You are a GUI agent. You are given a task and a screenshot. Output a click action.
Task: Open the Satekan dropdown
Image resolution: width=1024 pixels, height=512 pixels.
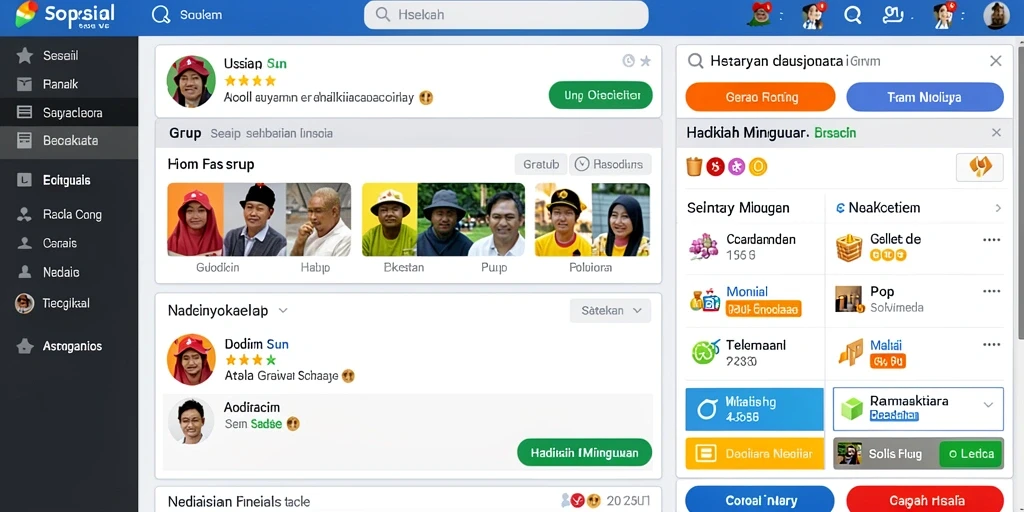(x=611, y=311)
